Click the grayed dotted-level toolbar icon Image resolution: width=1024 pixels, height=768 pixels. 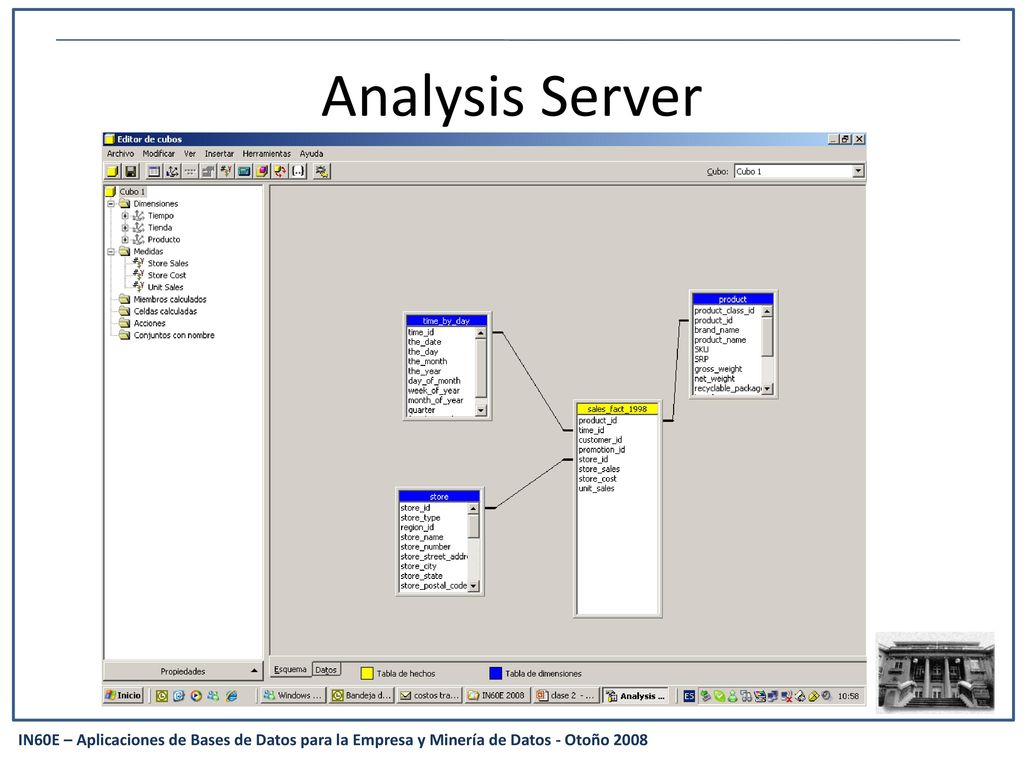190,171
